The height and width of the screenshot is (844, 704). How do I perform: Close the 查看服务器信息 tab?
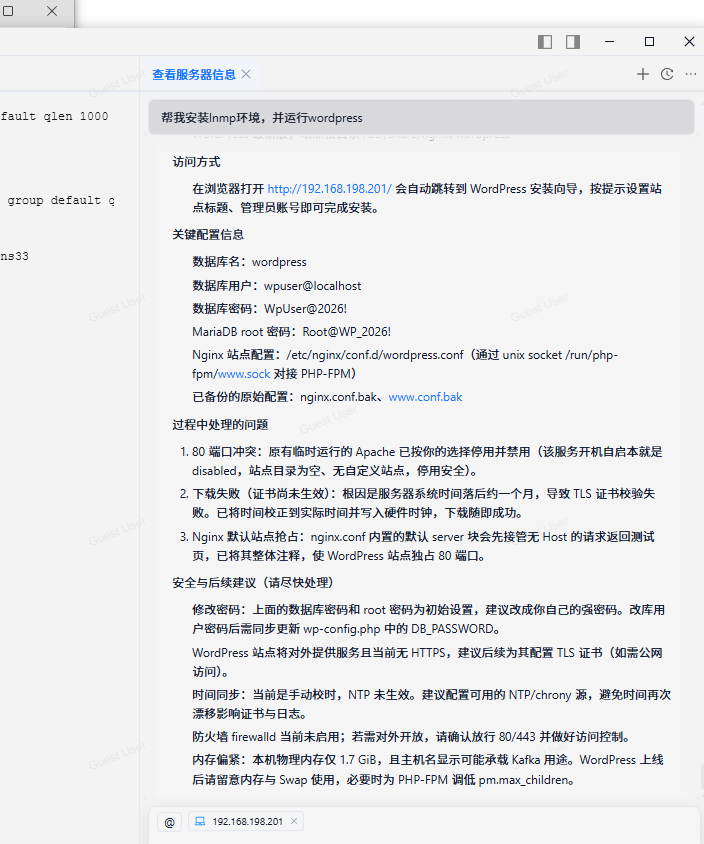(x=246, y=74)
